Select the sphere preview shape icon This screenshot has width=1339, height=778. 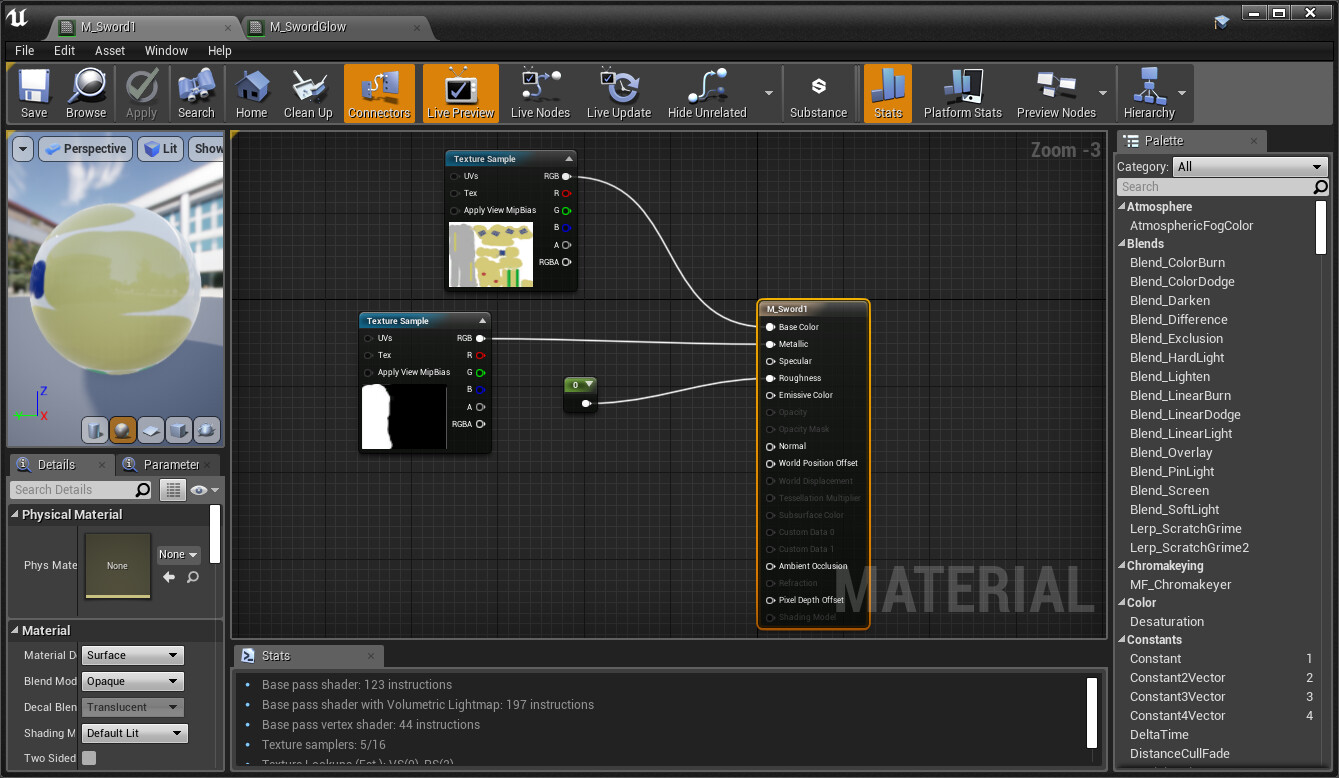123,430
